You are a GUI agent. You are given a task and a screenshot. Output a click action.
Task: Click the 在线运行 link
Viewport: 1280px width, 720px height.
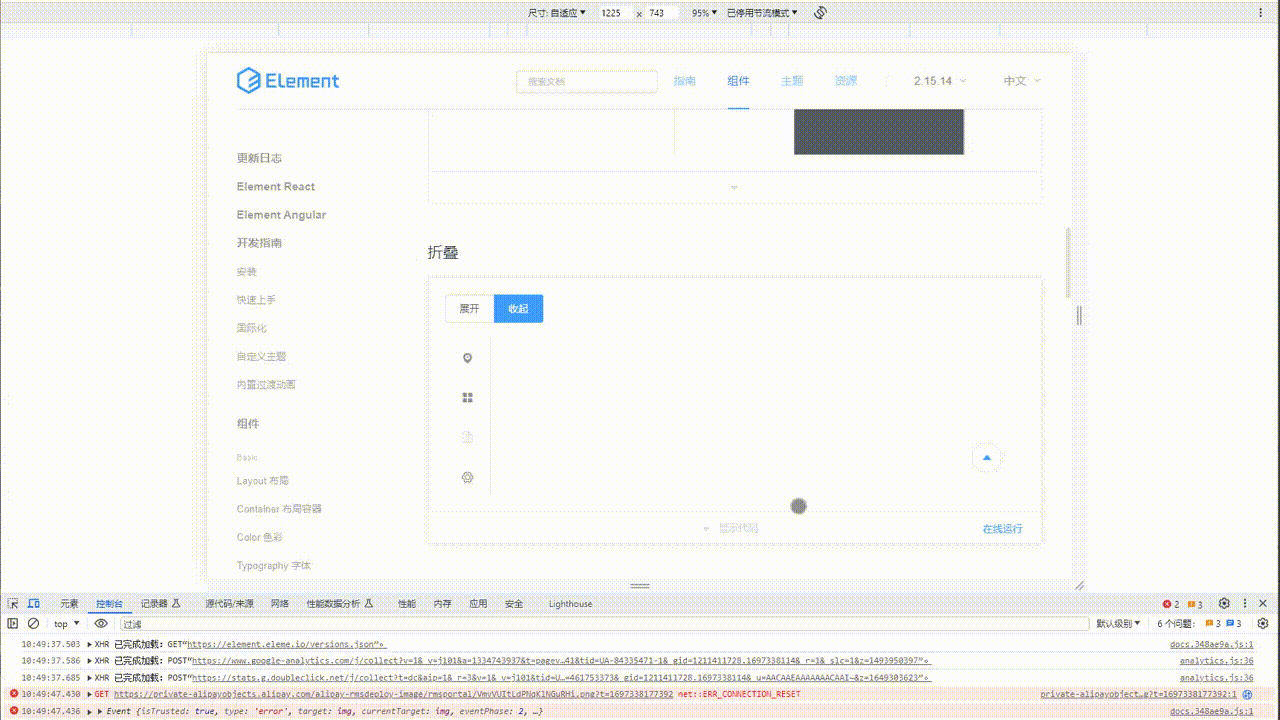coord(1002,529)
